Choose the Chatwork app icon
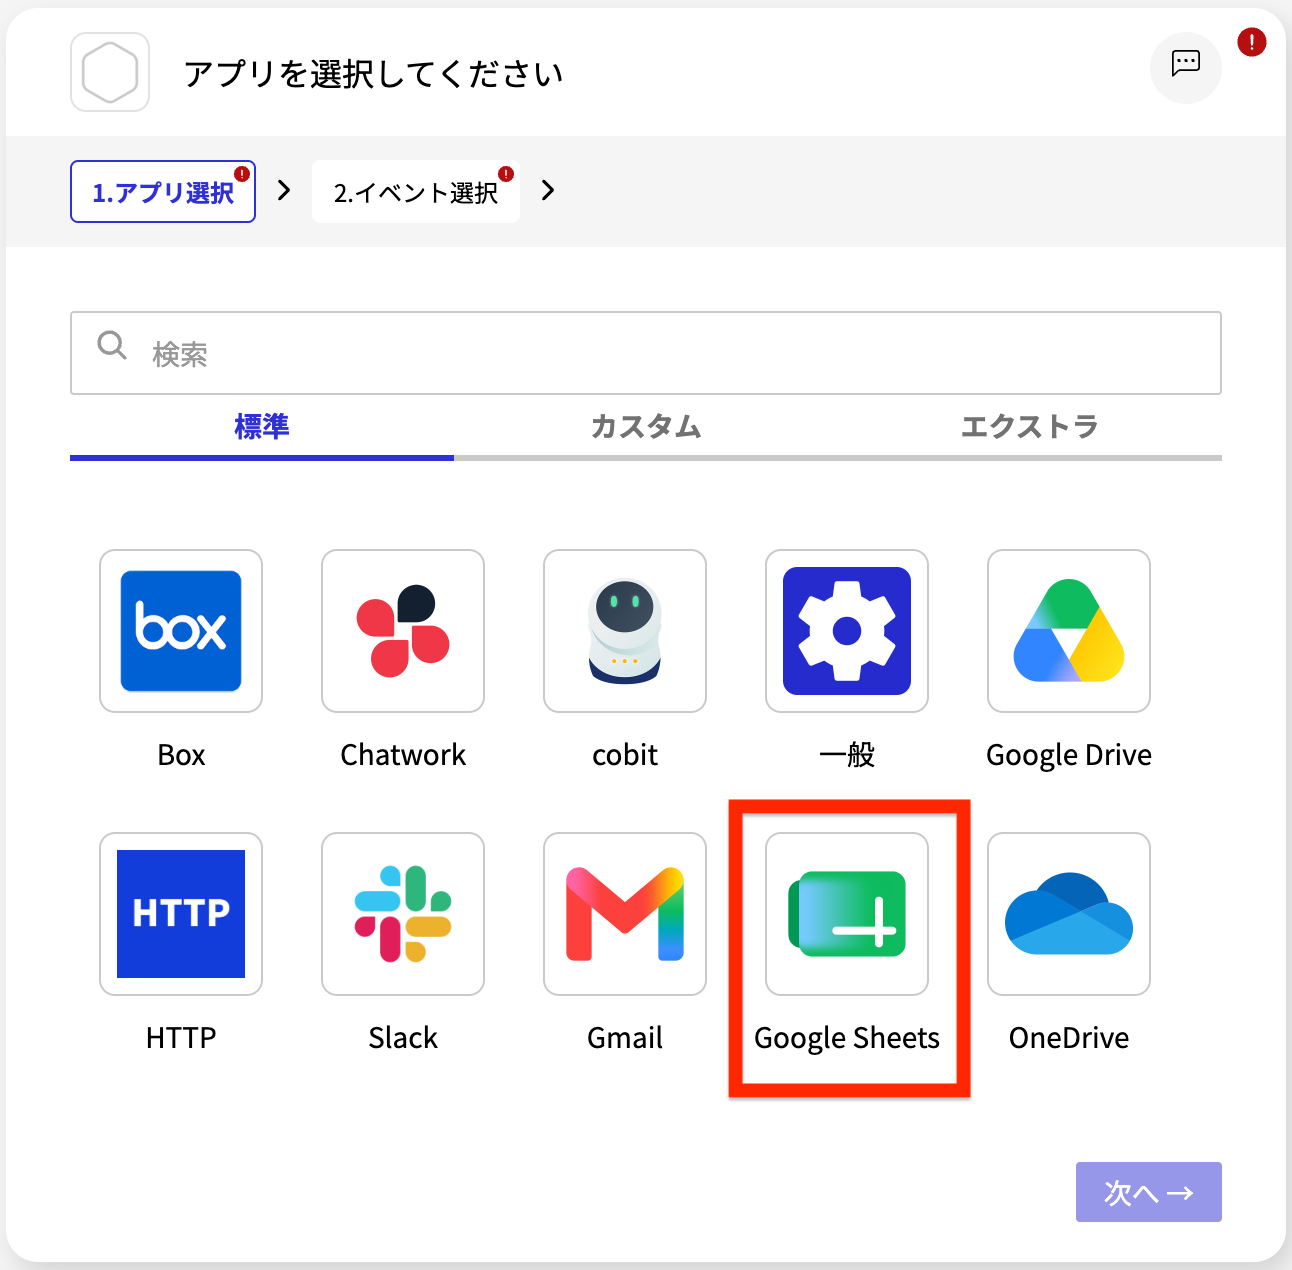This screenshot has width=1292, height=1270. click(x=403, y=631)
